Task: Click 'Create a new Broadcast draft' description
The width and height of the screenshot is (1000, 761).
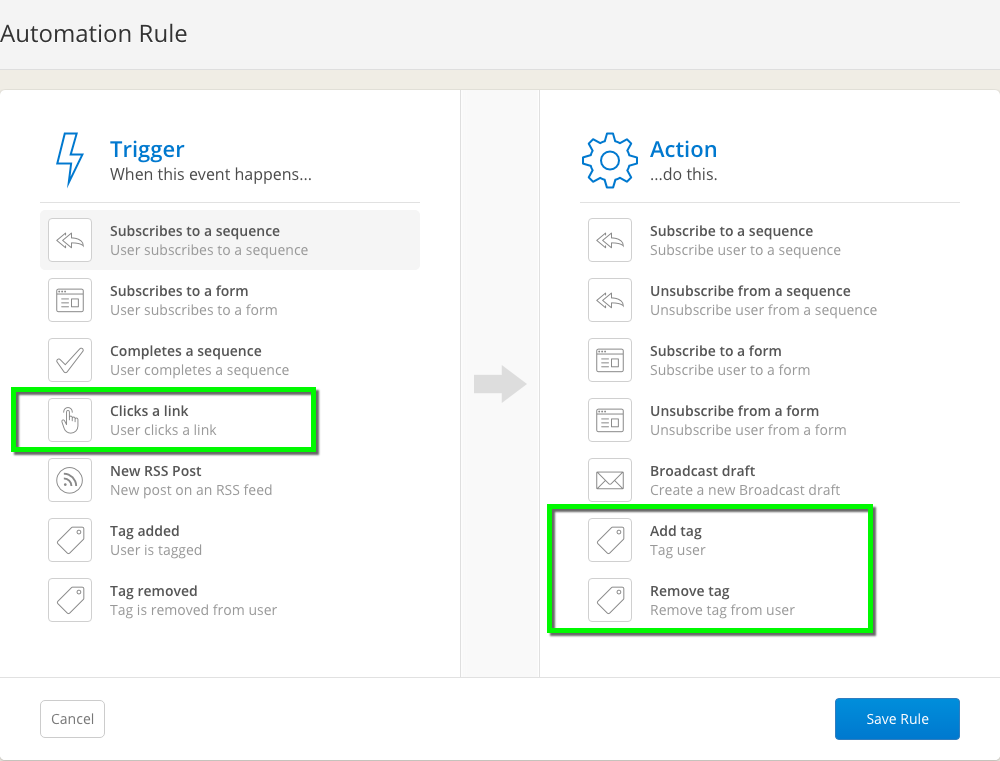Action: (744, 490)
